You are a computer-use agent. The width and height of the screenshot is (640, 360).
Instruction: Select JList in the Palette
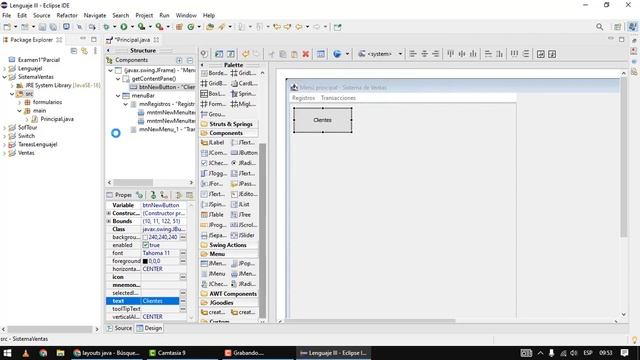(x=240, y=204)
